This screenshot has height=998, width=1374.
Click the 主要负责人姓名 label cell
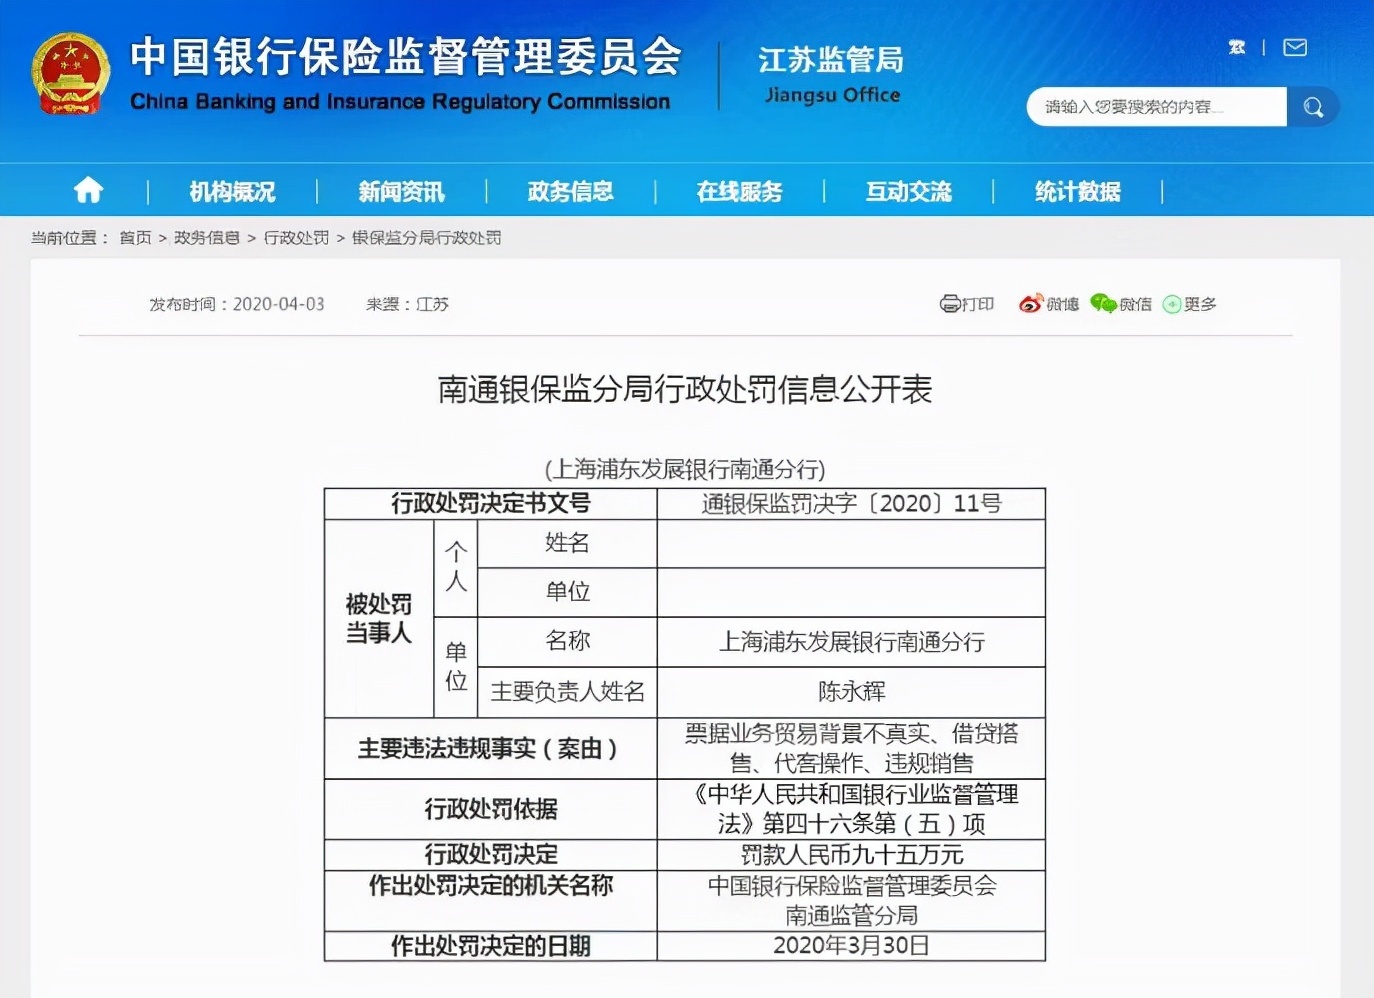pos(567,692)
